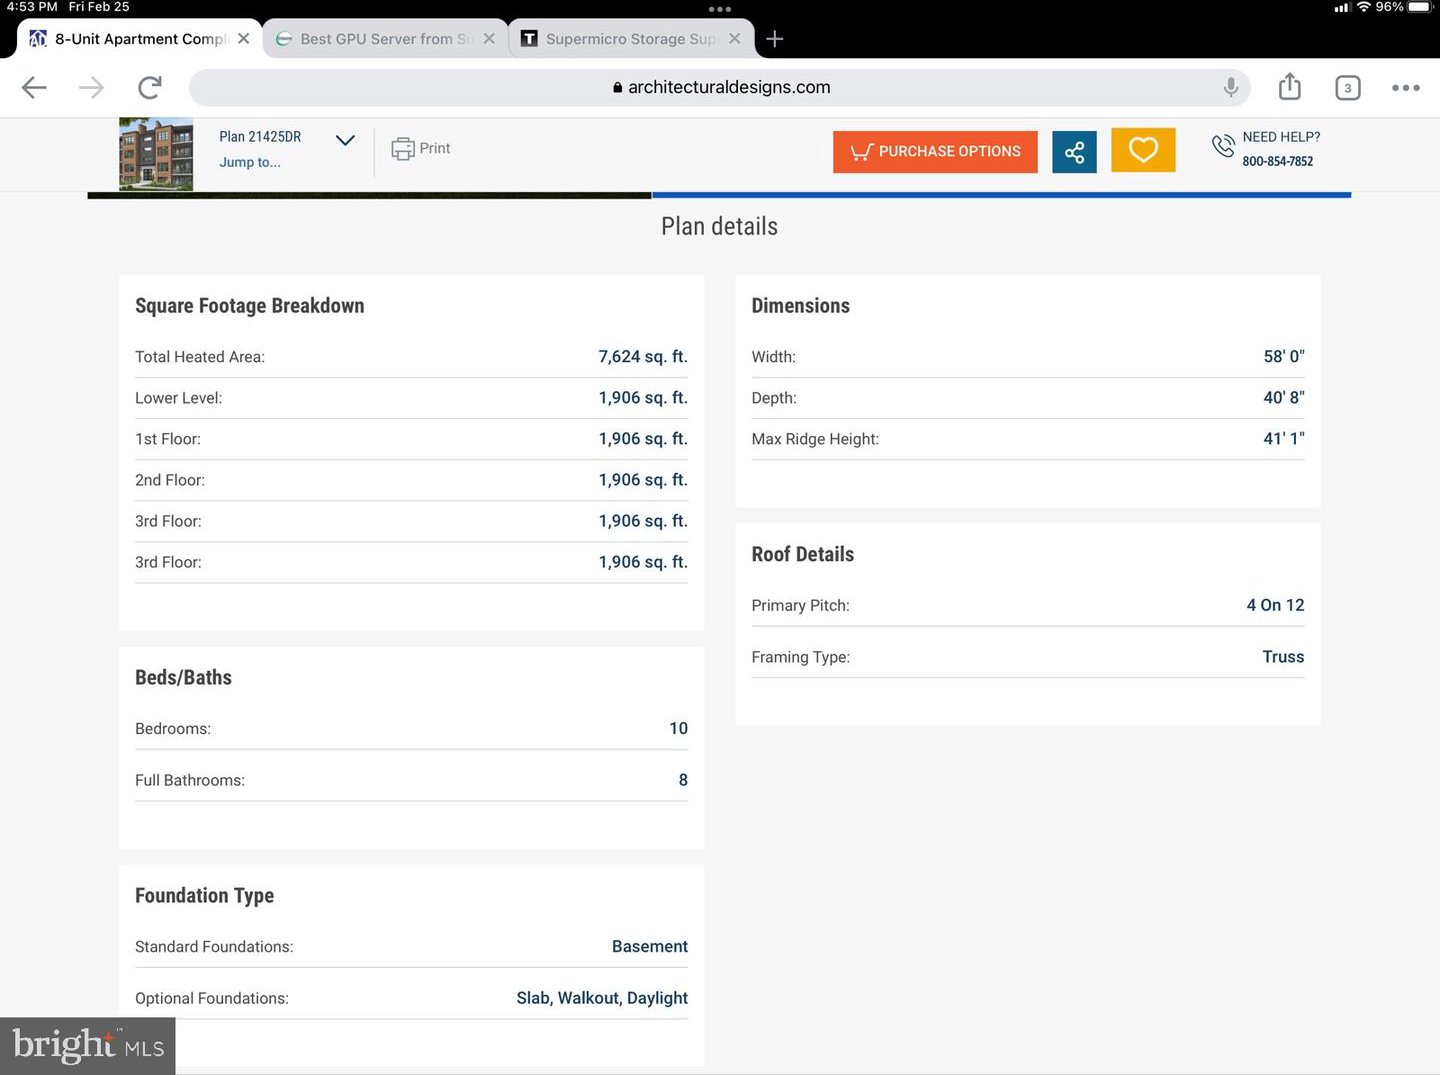The image size is (1440, 1075).
Task: Click the Jump to... link
Action: (x=250, y=162)
